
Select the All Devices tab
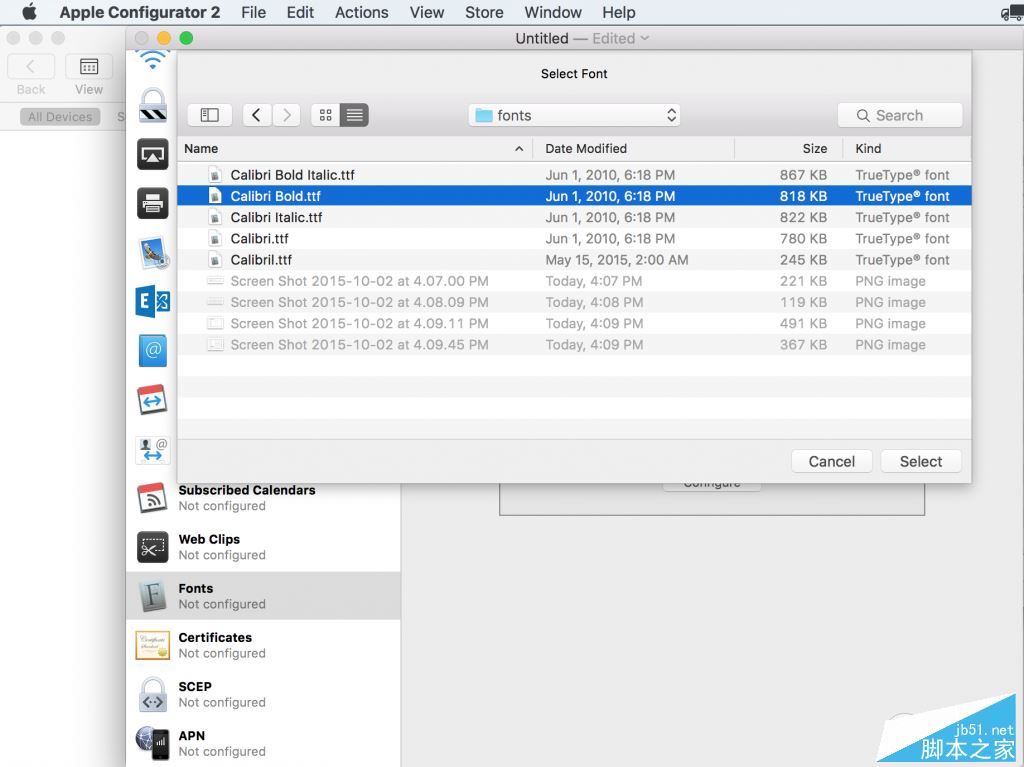[60, 117]
